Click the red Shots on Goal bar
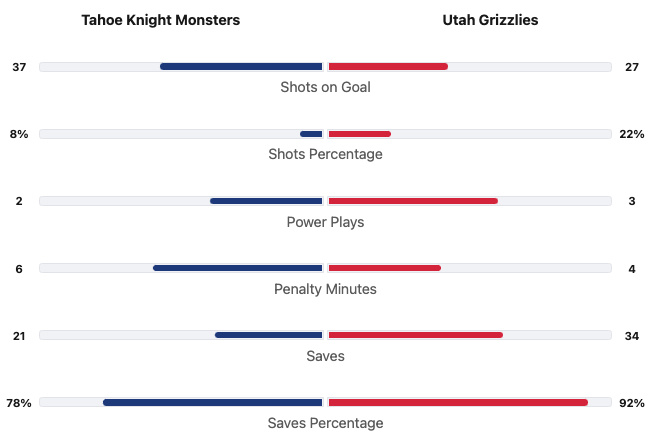Image resolution: width=656 pixels, height=441 pixels. coord(388,67)
